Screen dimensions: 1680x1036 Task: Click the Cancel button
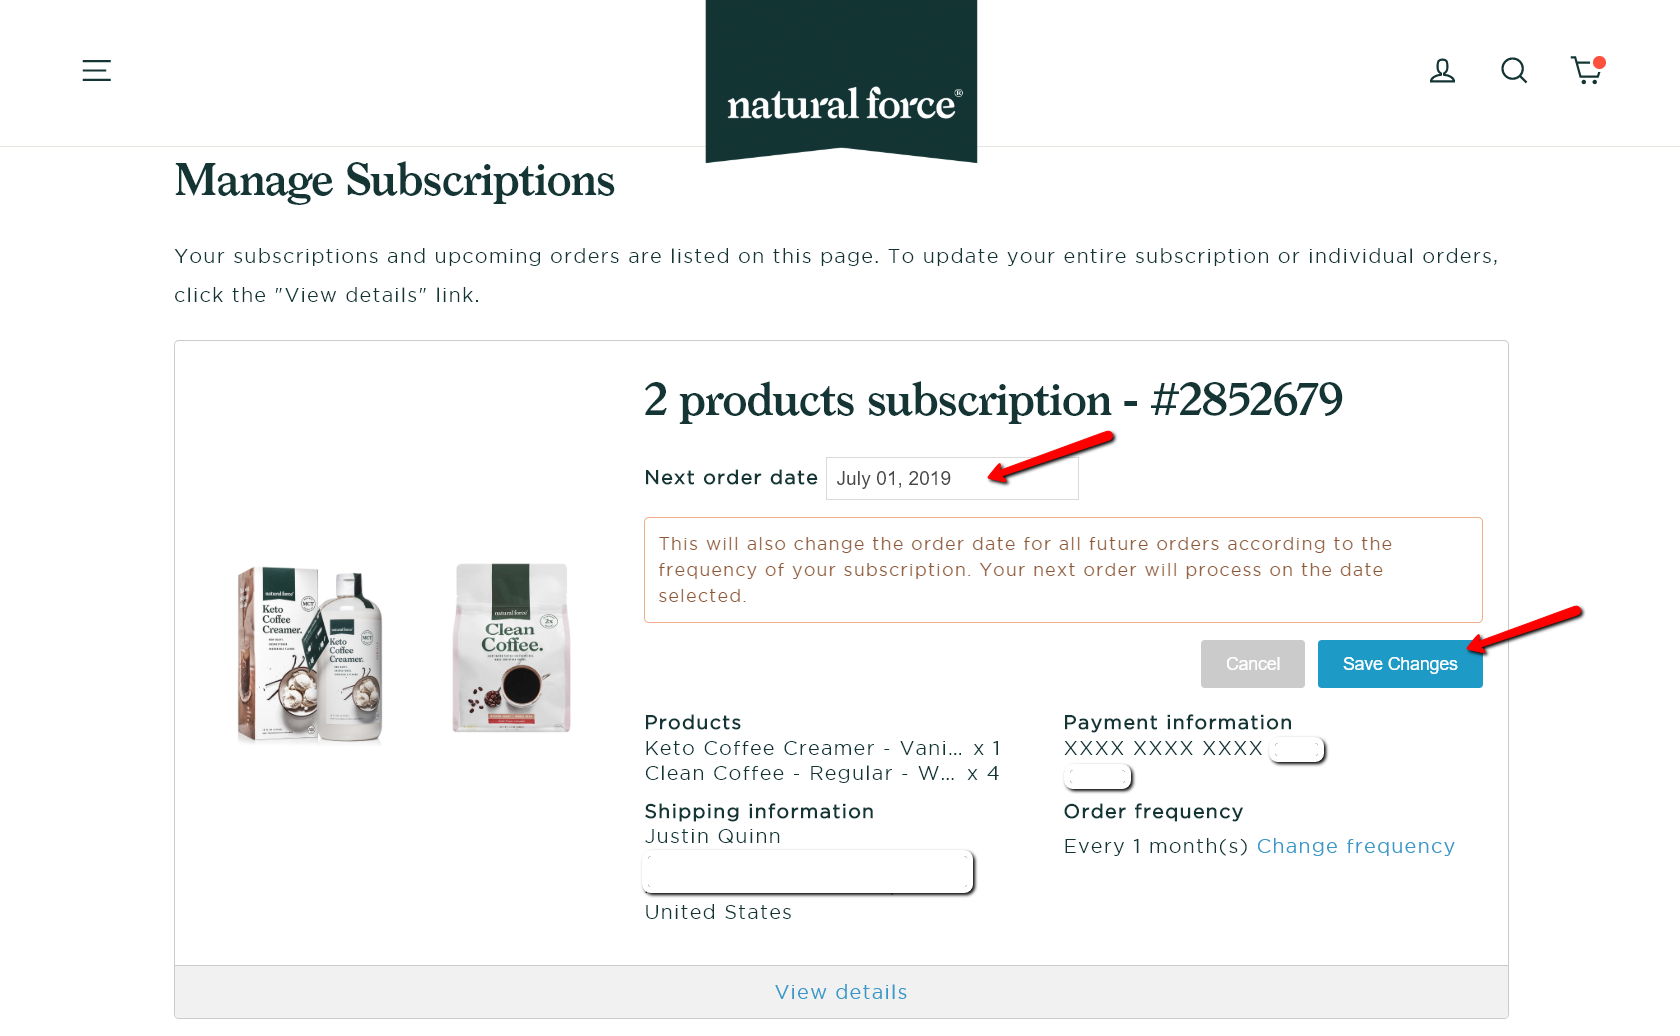click(x=1253, y=664)
